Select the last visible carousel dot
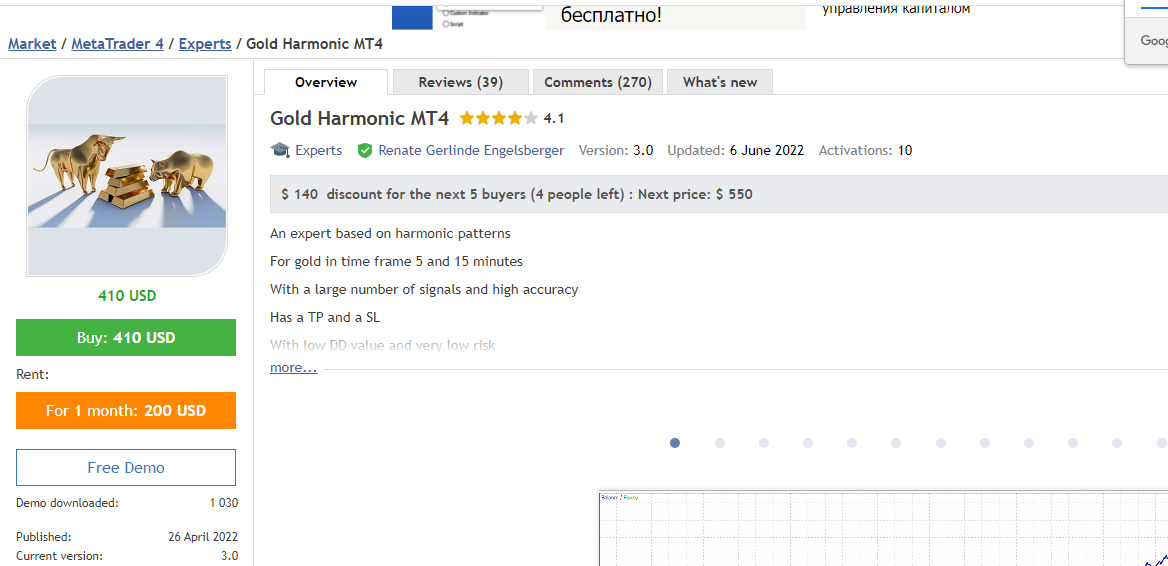 (1161, 442)
